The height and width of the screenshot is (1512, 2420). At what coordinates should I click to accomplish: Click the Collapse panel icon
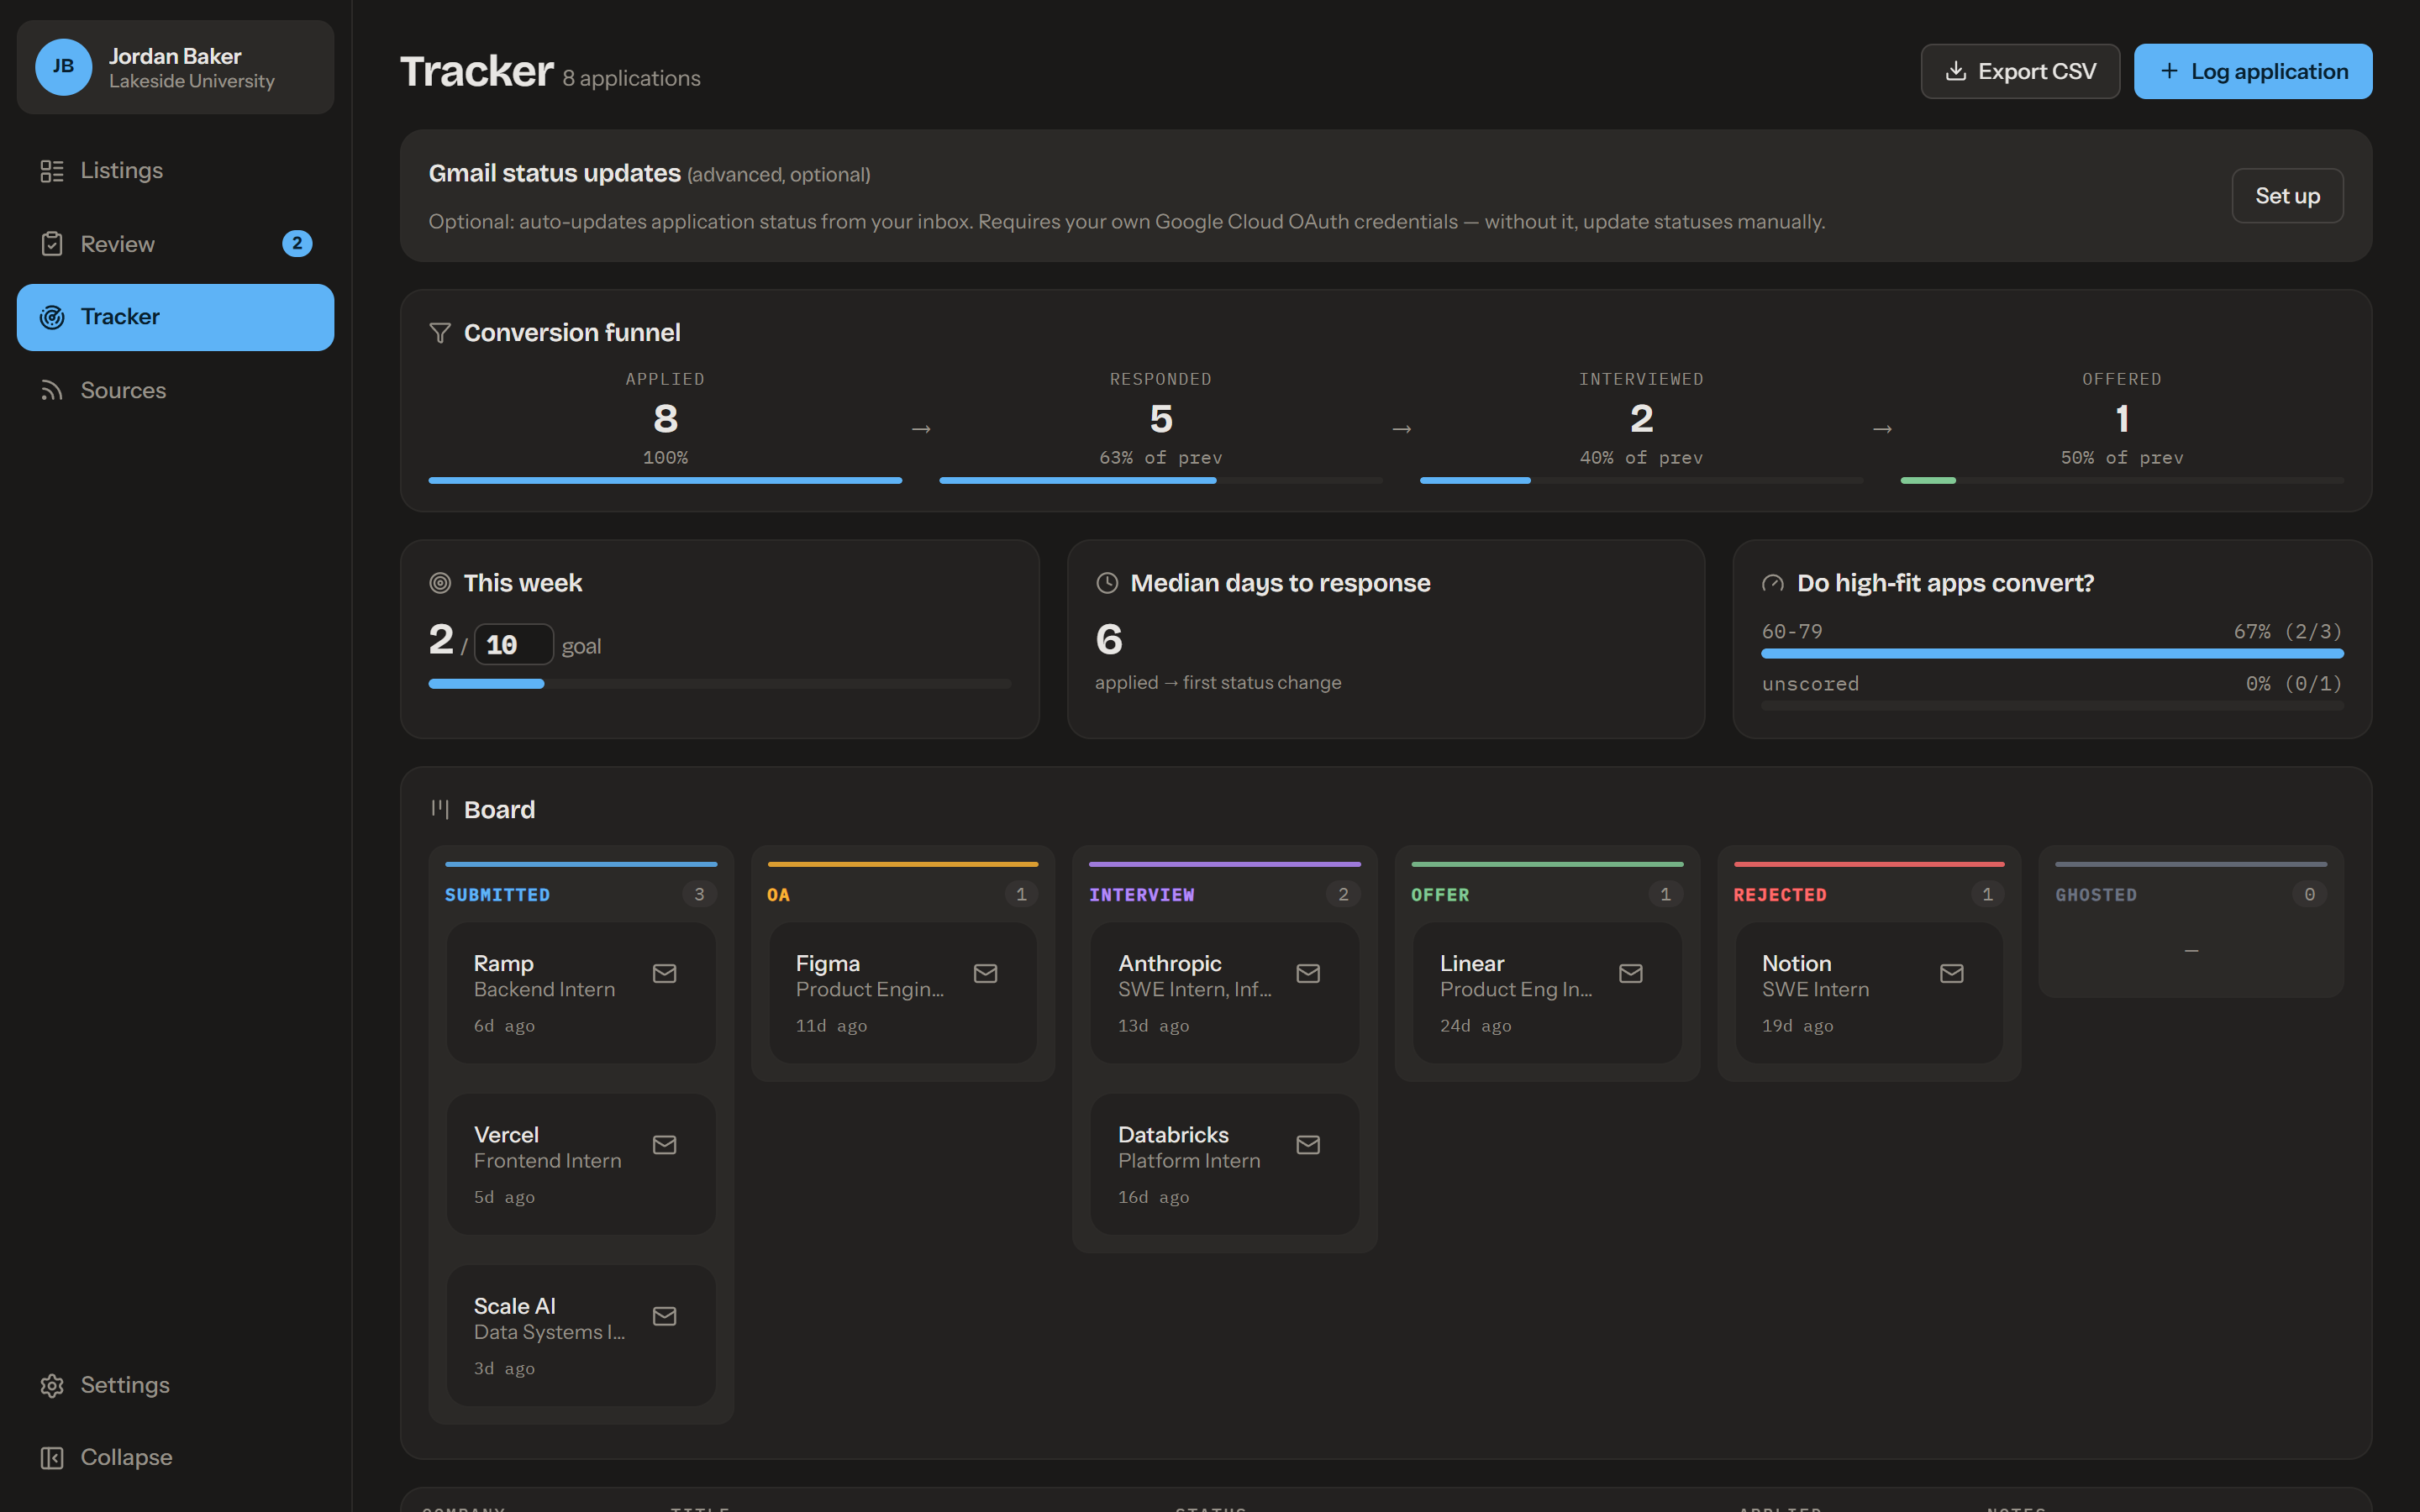click(52, 1458)
